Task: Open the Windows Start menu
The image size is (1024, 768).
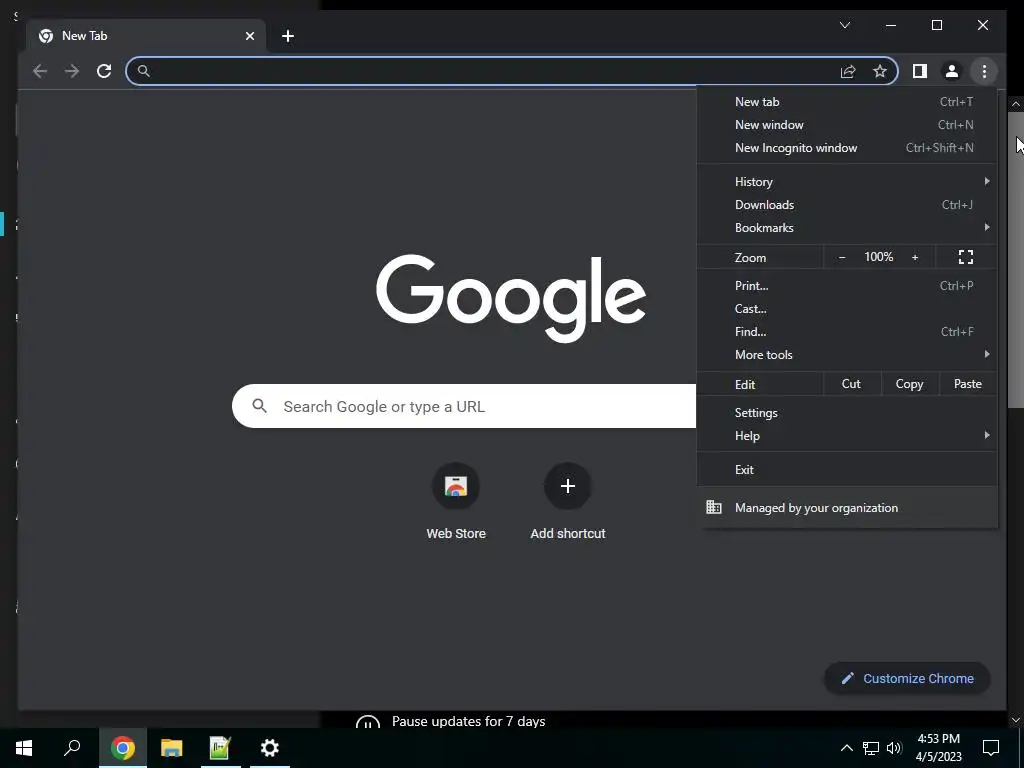Action: pyautogui.click(x=24, y=748)
